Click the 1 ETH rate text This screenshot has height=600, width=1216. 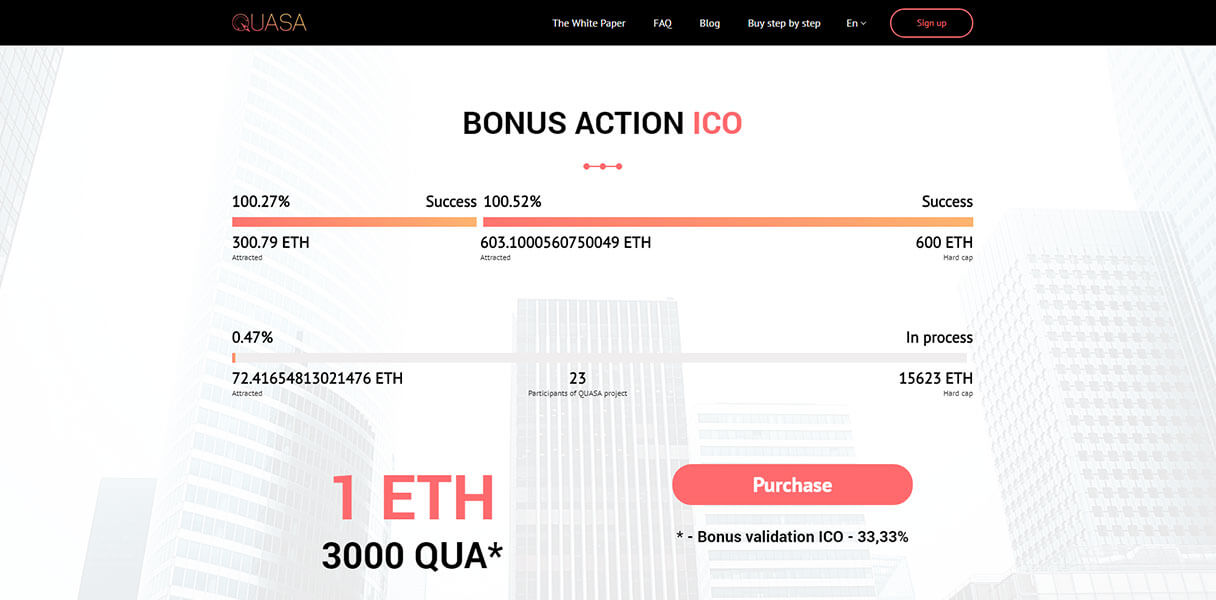pos(413,498)
